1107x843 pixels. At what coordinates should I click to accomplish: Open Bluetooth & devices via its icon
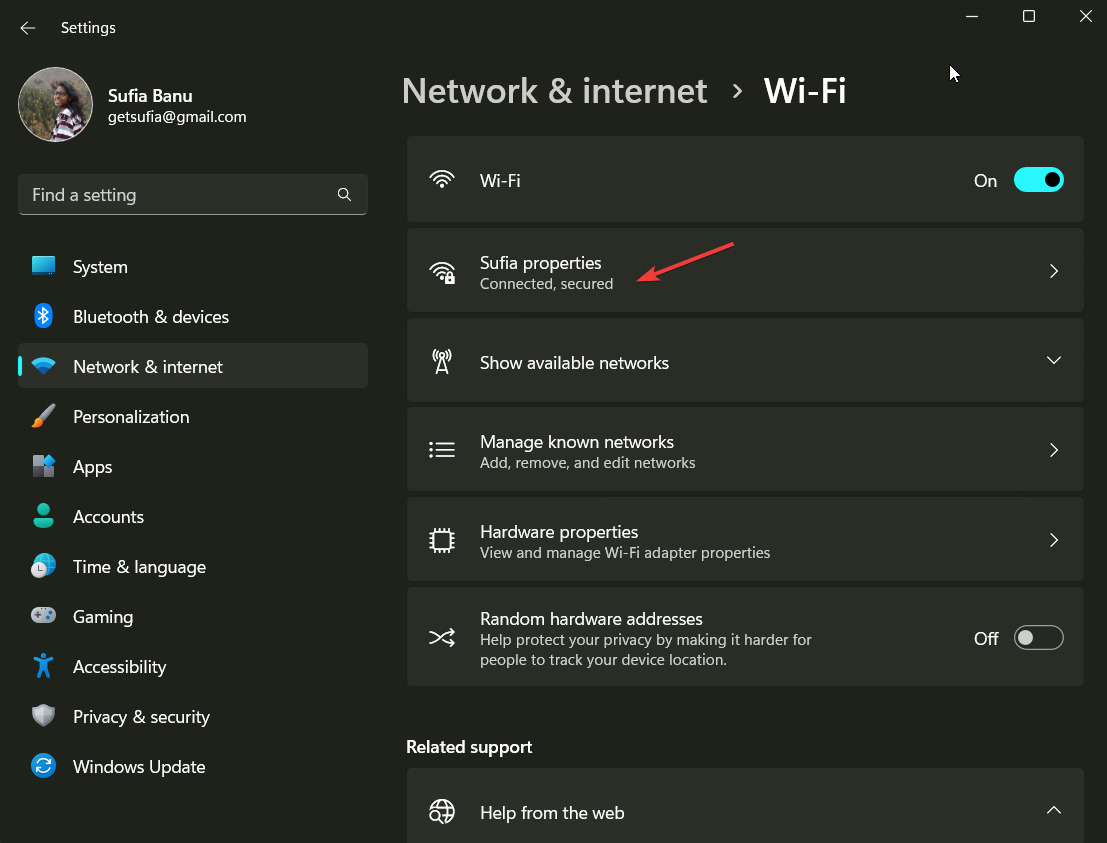[x=43, y=316]
